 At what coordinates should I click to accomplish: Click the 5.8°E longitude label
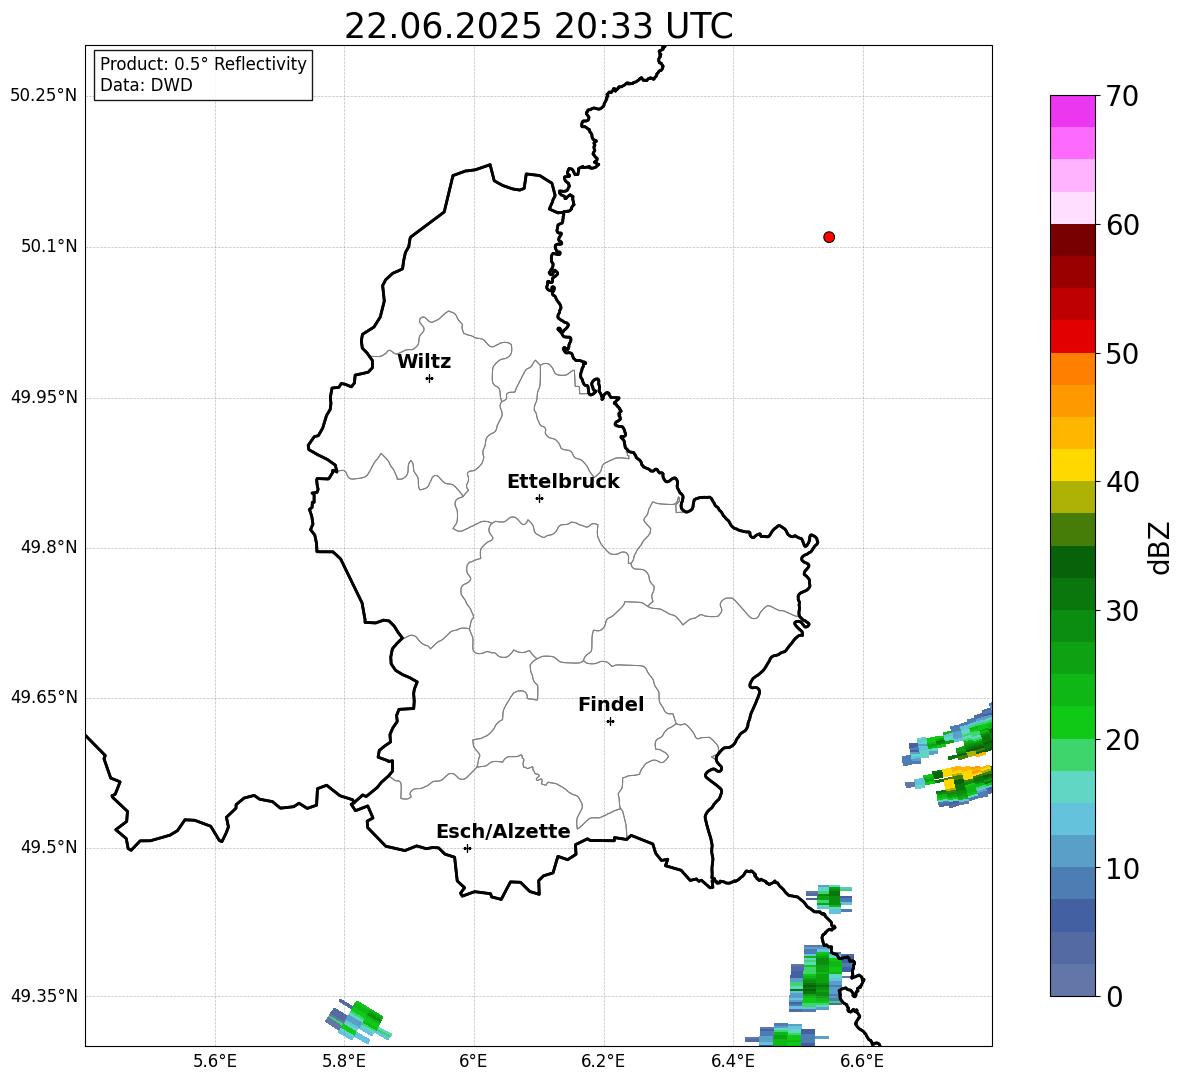click(x=344, y=1062)
